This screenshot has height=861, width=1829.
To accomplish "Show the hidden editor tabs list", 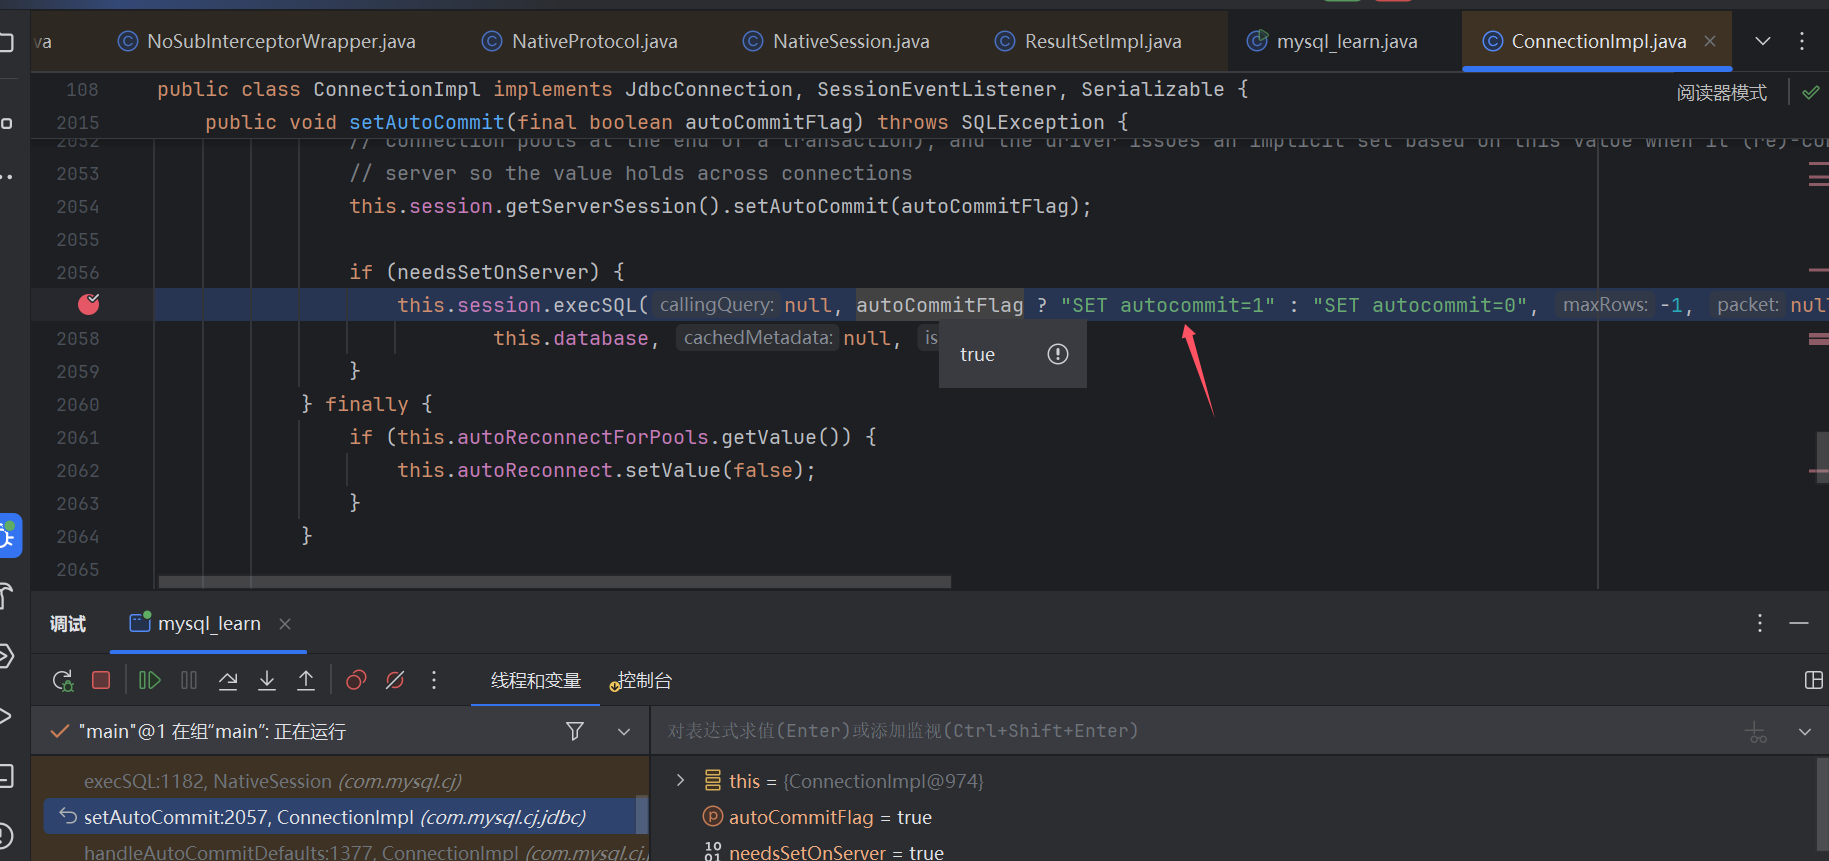I will coord(1763,41).
